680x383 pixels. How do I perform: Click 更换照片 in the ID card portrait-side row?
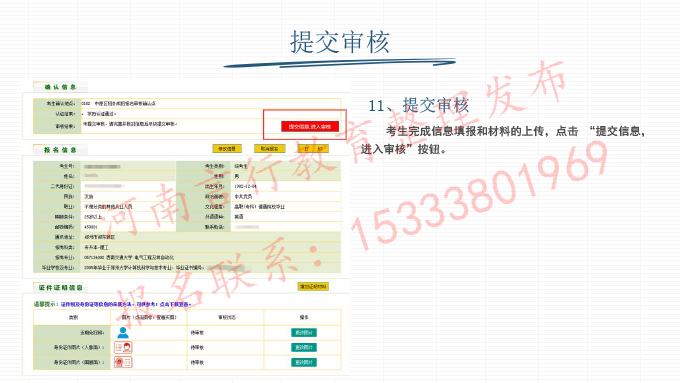(304, 347)
